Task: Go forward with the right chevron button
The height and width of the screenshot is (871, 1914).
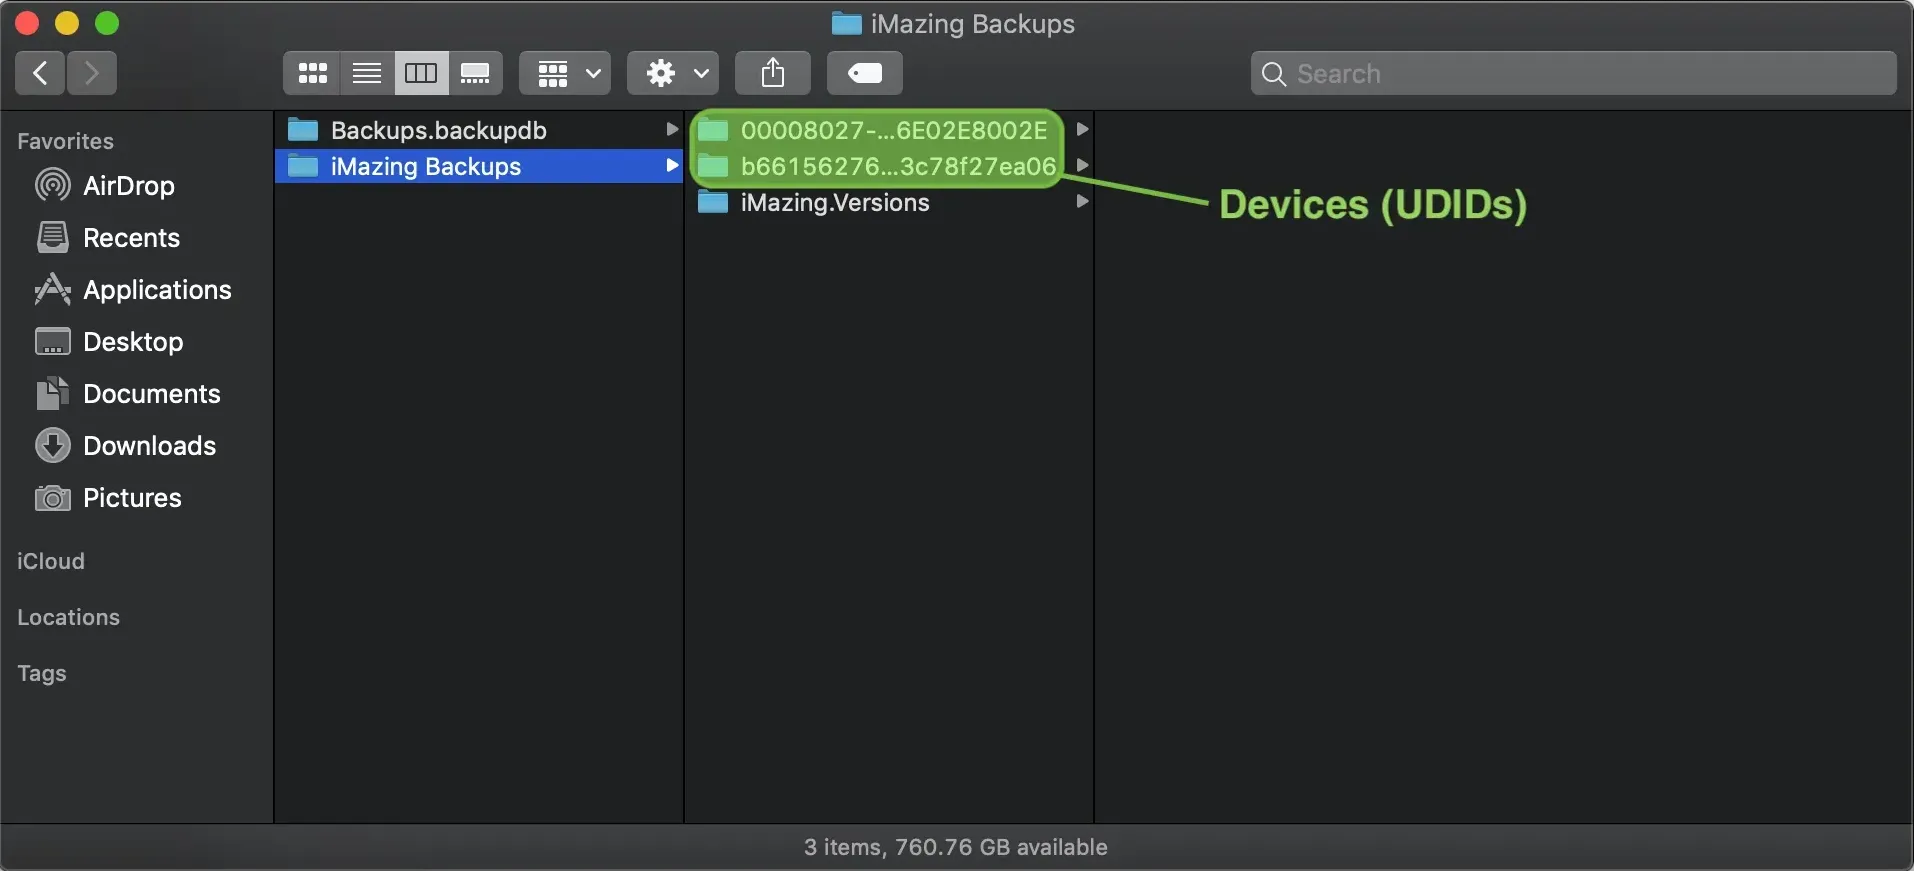Action: 92,73
